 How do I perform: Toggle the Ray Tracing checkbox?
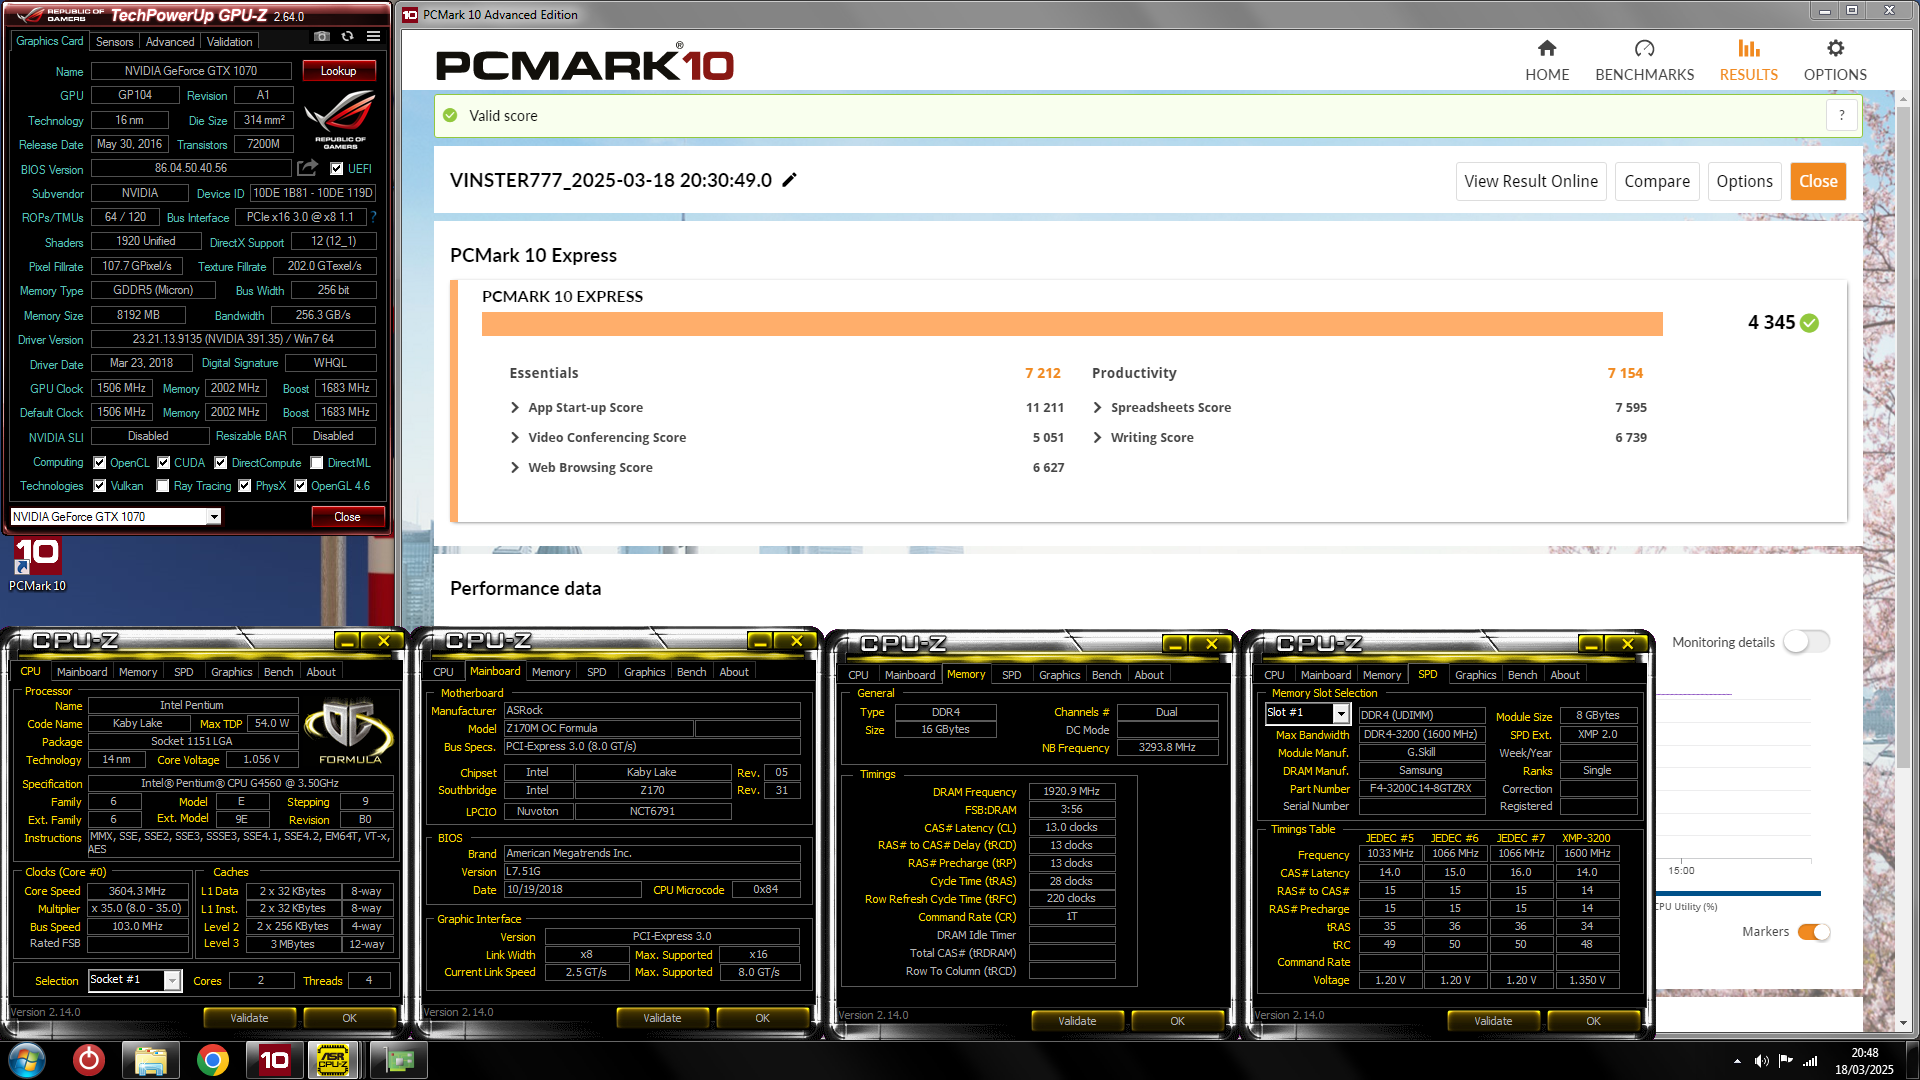163,485
